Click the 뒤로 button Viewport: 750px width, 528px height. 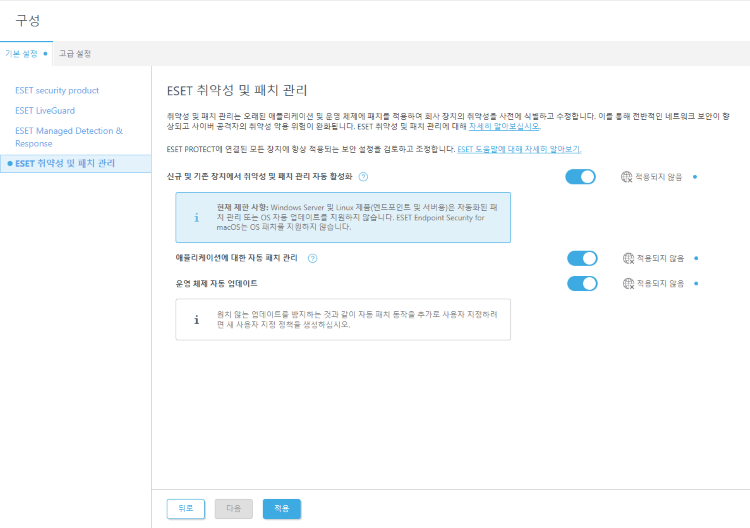(x=186, y=509)
